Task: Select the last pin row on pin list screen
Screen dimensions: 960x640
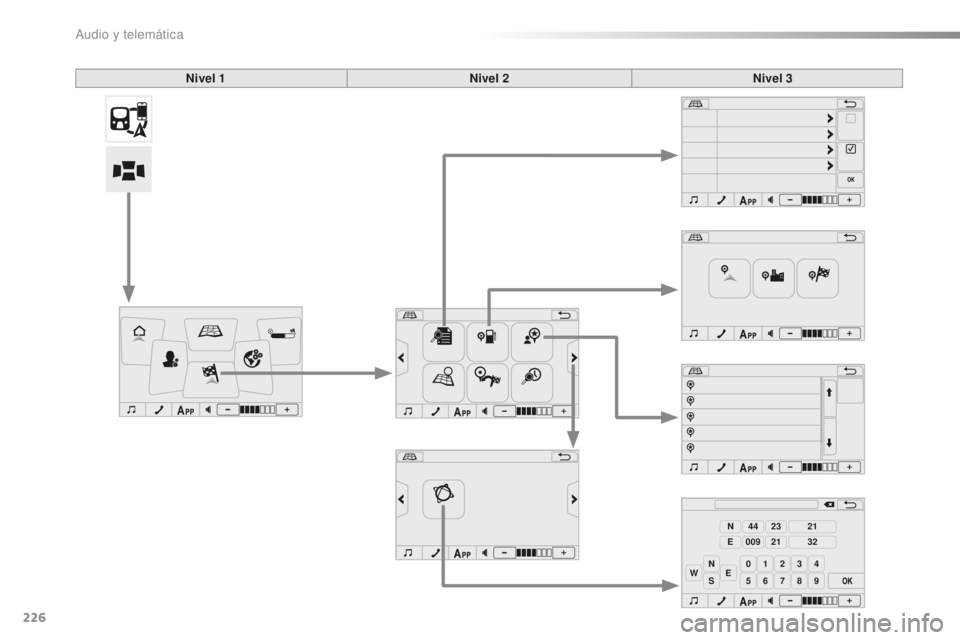Action: (751, 448)
